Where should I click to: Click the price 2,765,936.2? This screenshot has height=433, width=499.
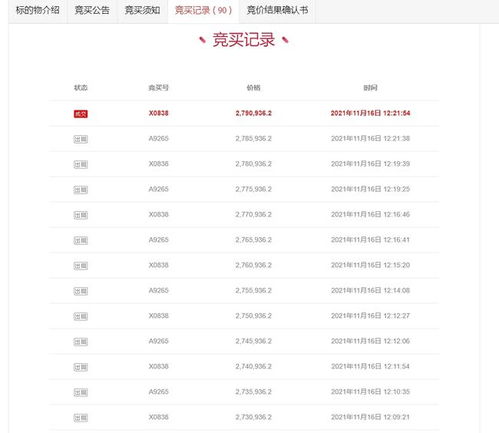pos(254,240)
